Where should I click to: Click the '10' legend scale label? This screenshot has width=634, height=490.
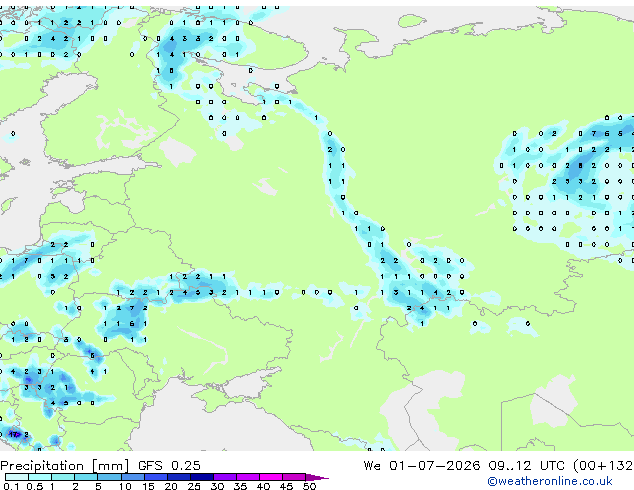(125, 486)
